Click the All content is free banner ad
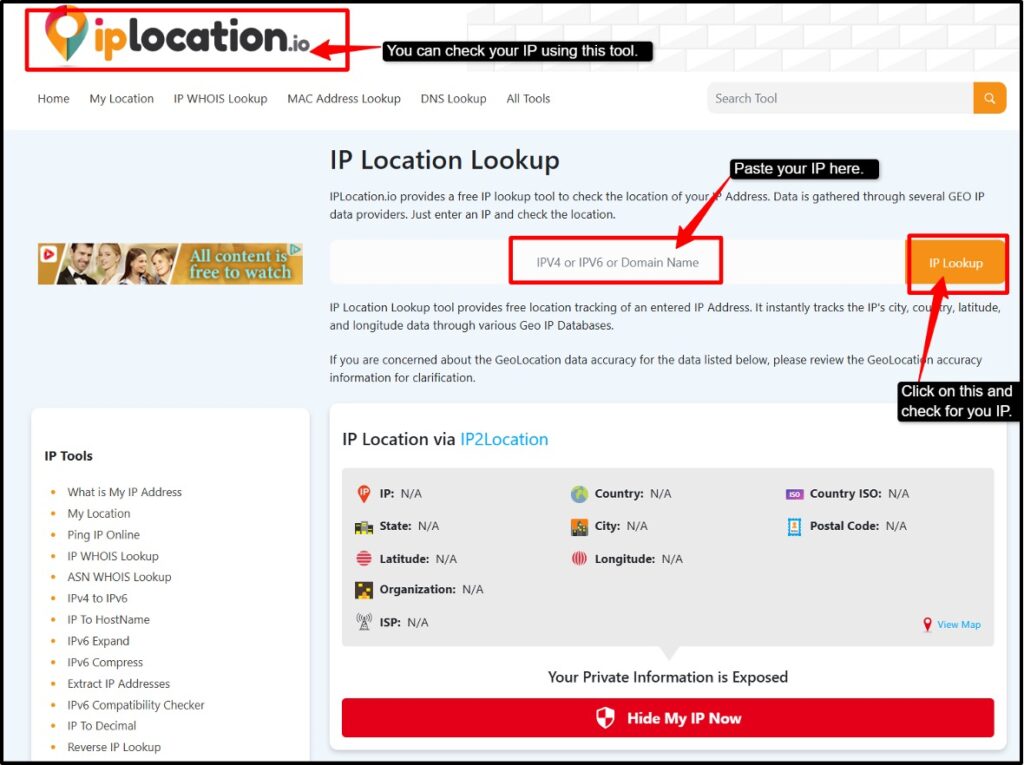This screenshot has width=1024, height=765. pos(170,264)
